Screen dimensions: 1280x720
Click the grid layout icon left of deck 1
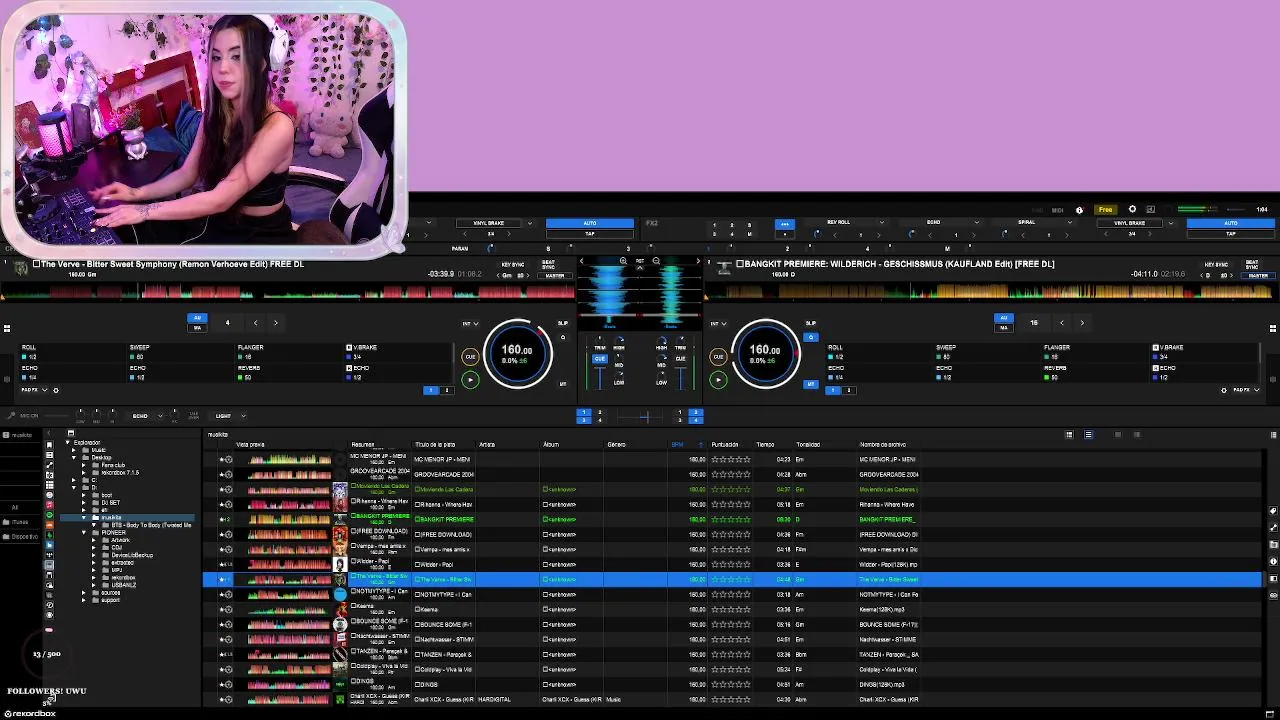7,328
